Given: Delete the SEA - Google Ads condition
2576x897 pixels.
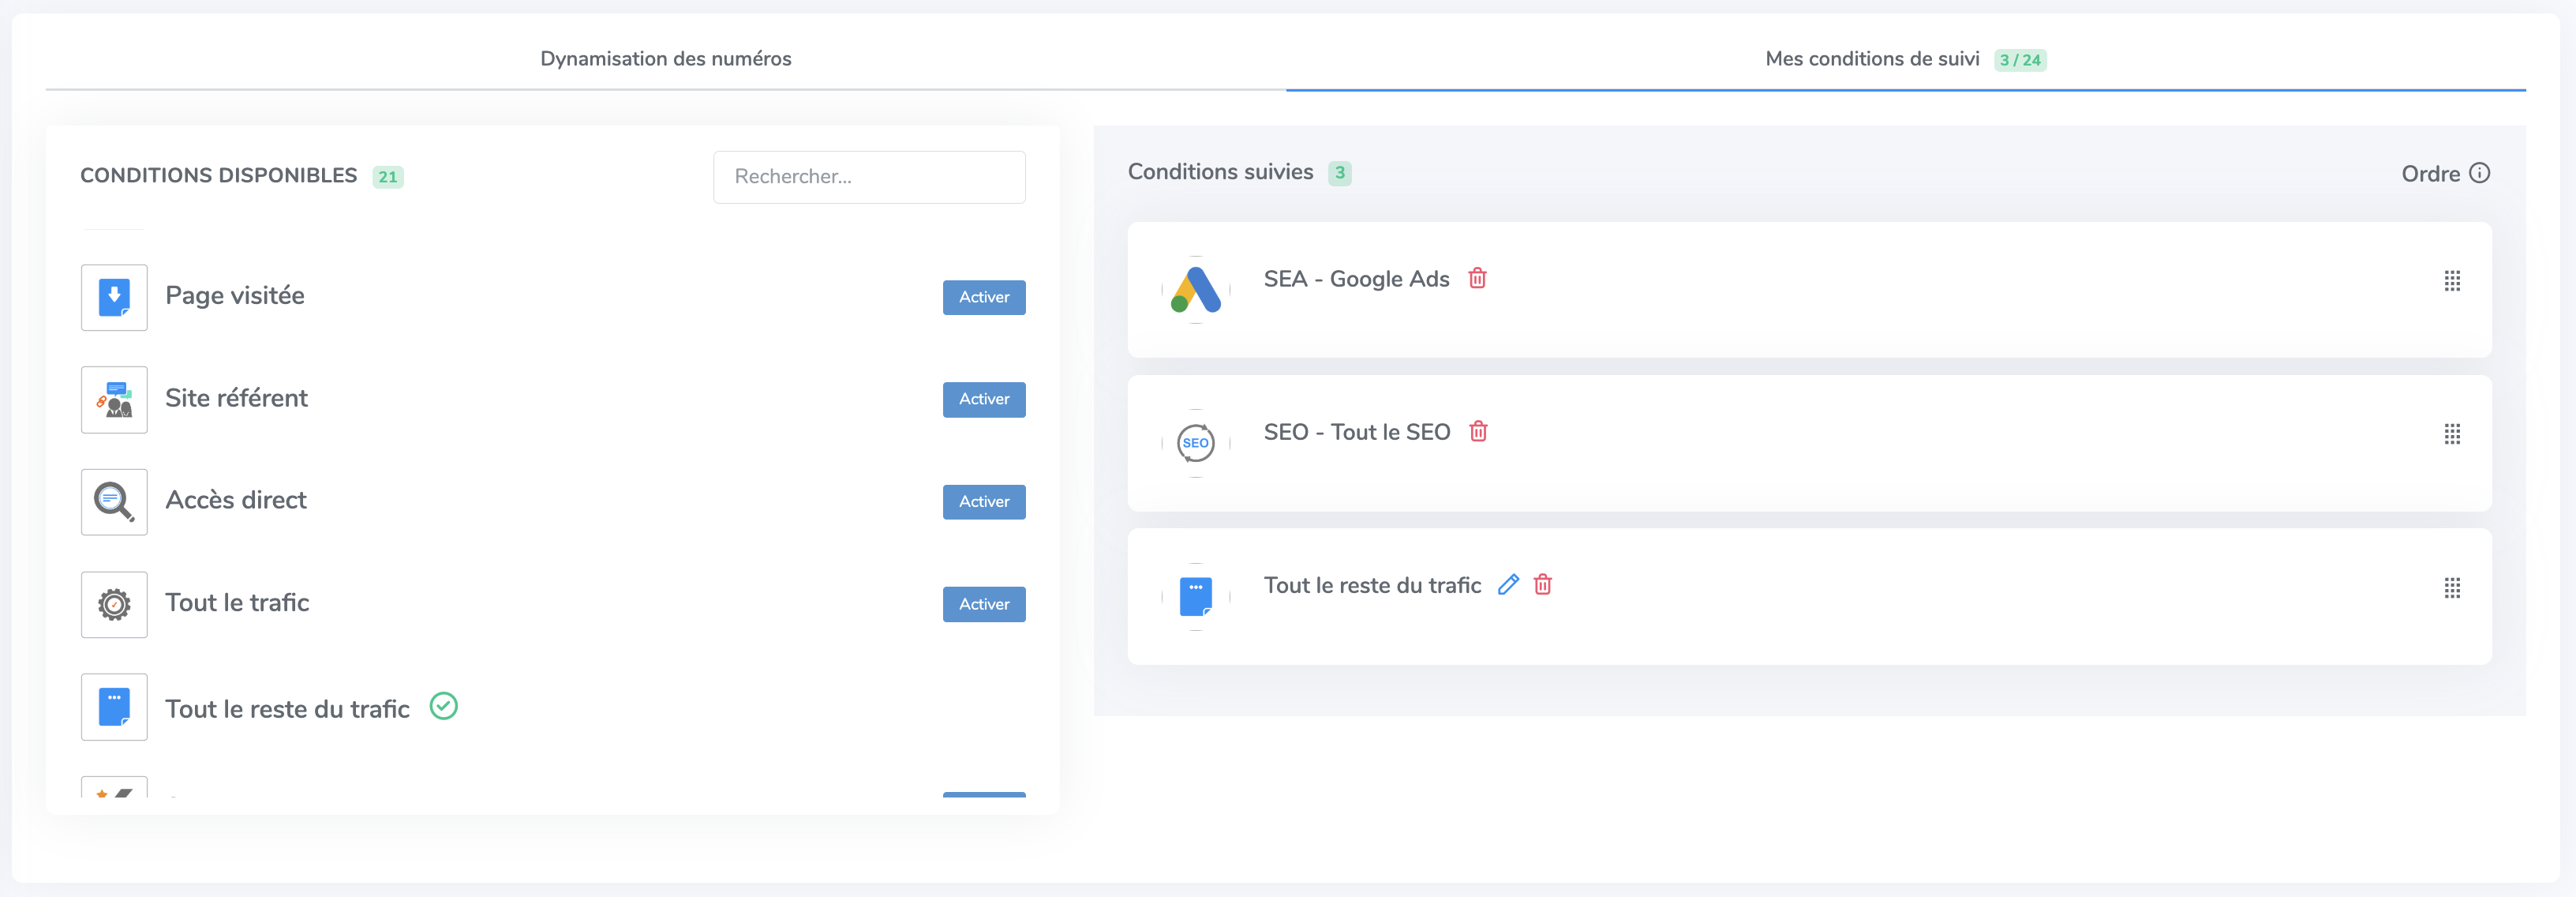Looking at the screenshot, I should click(1477, 279).
